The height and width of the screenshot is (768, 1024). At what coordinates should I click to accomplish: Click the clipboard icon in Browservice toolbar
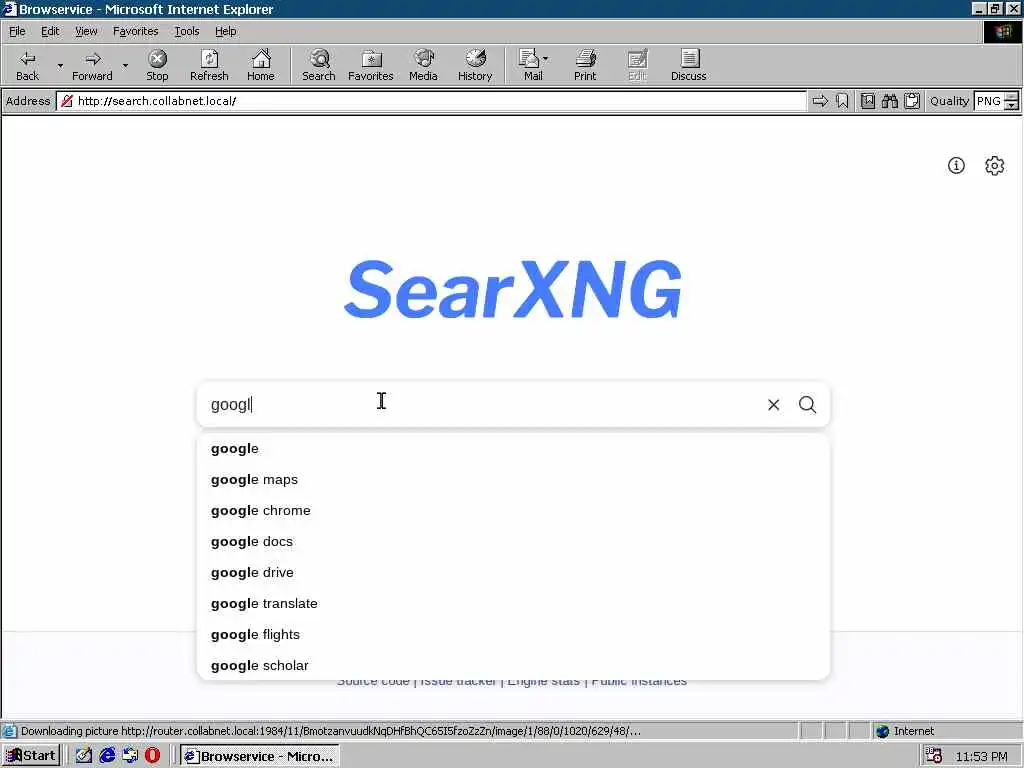tap(912, 101)
